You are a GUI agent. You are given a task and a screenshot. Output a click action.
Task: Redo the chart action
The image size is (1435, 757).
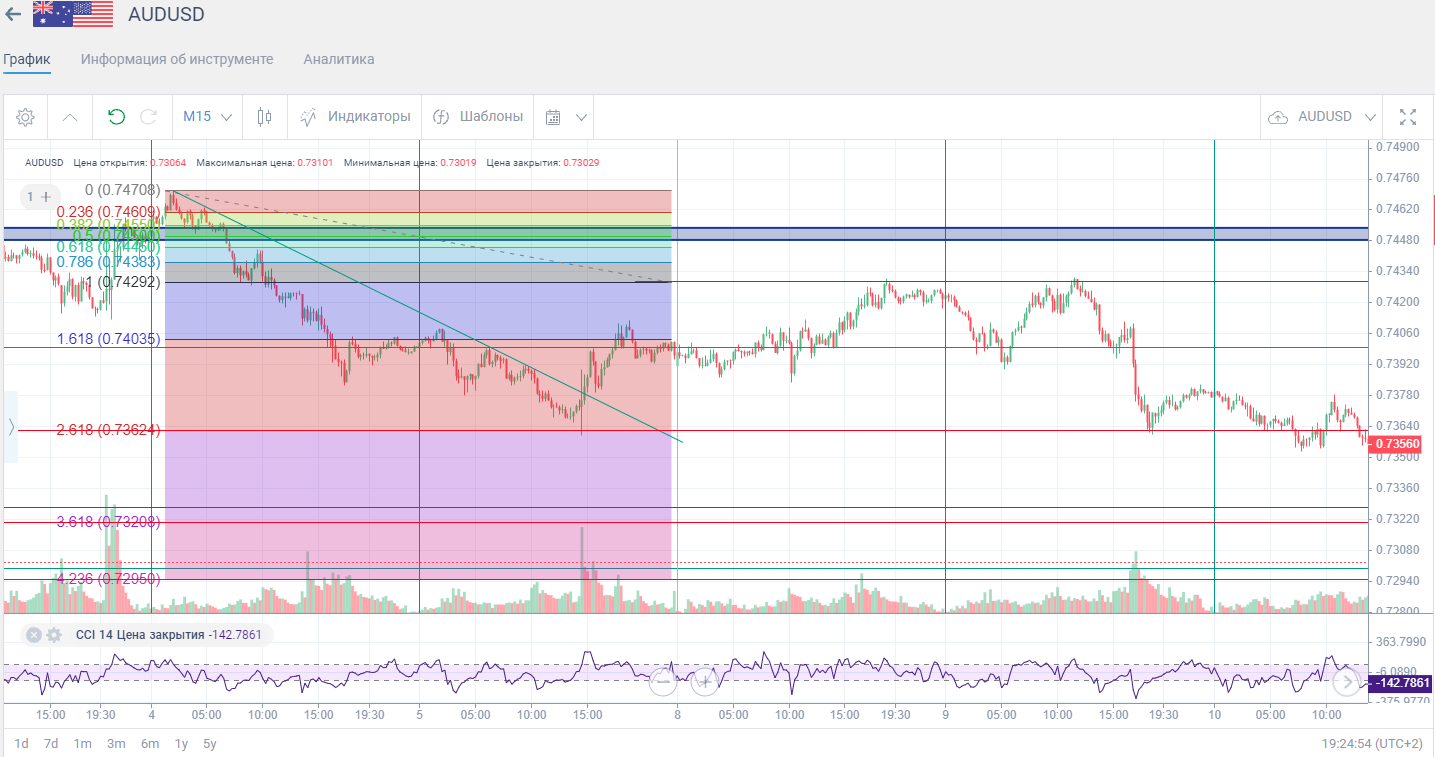(x=149, y=117)
